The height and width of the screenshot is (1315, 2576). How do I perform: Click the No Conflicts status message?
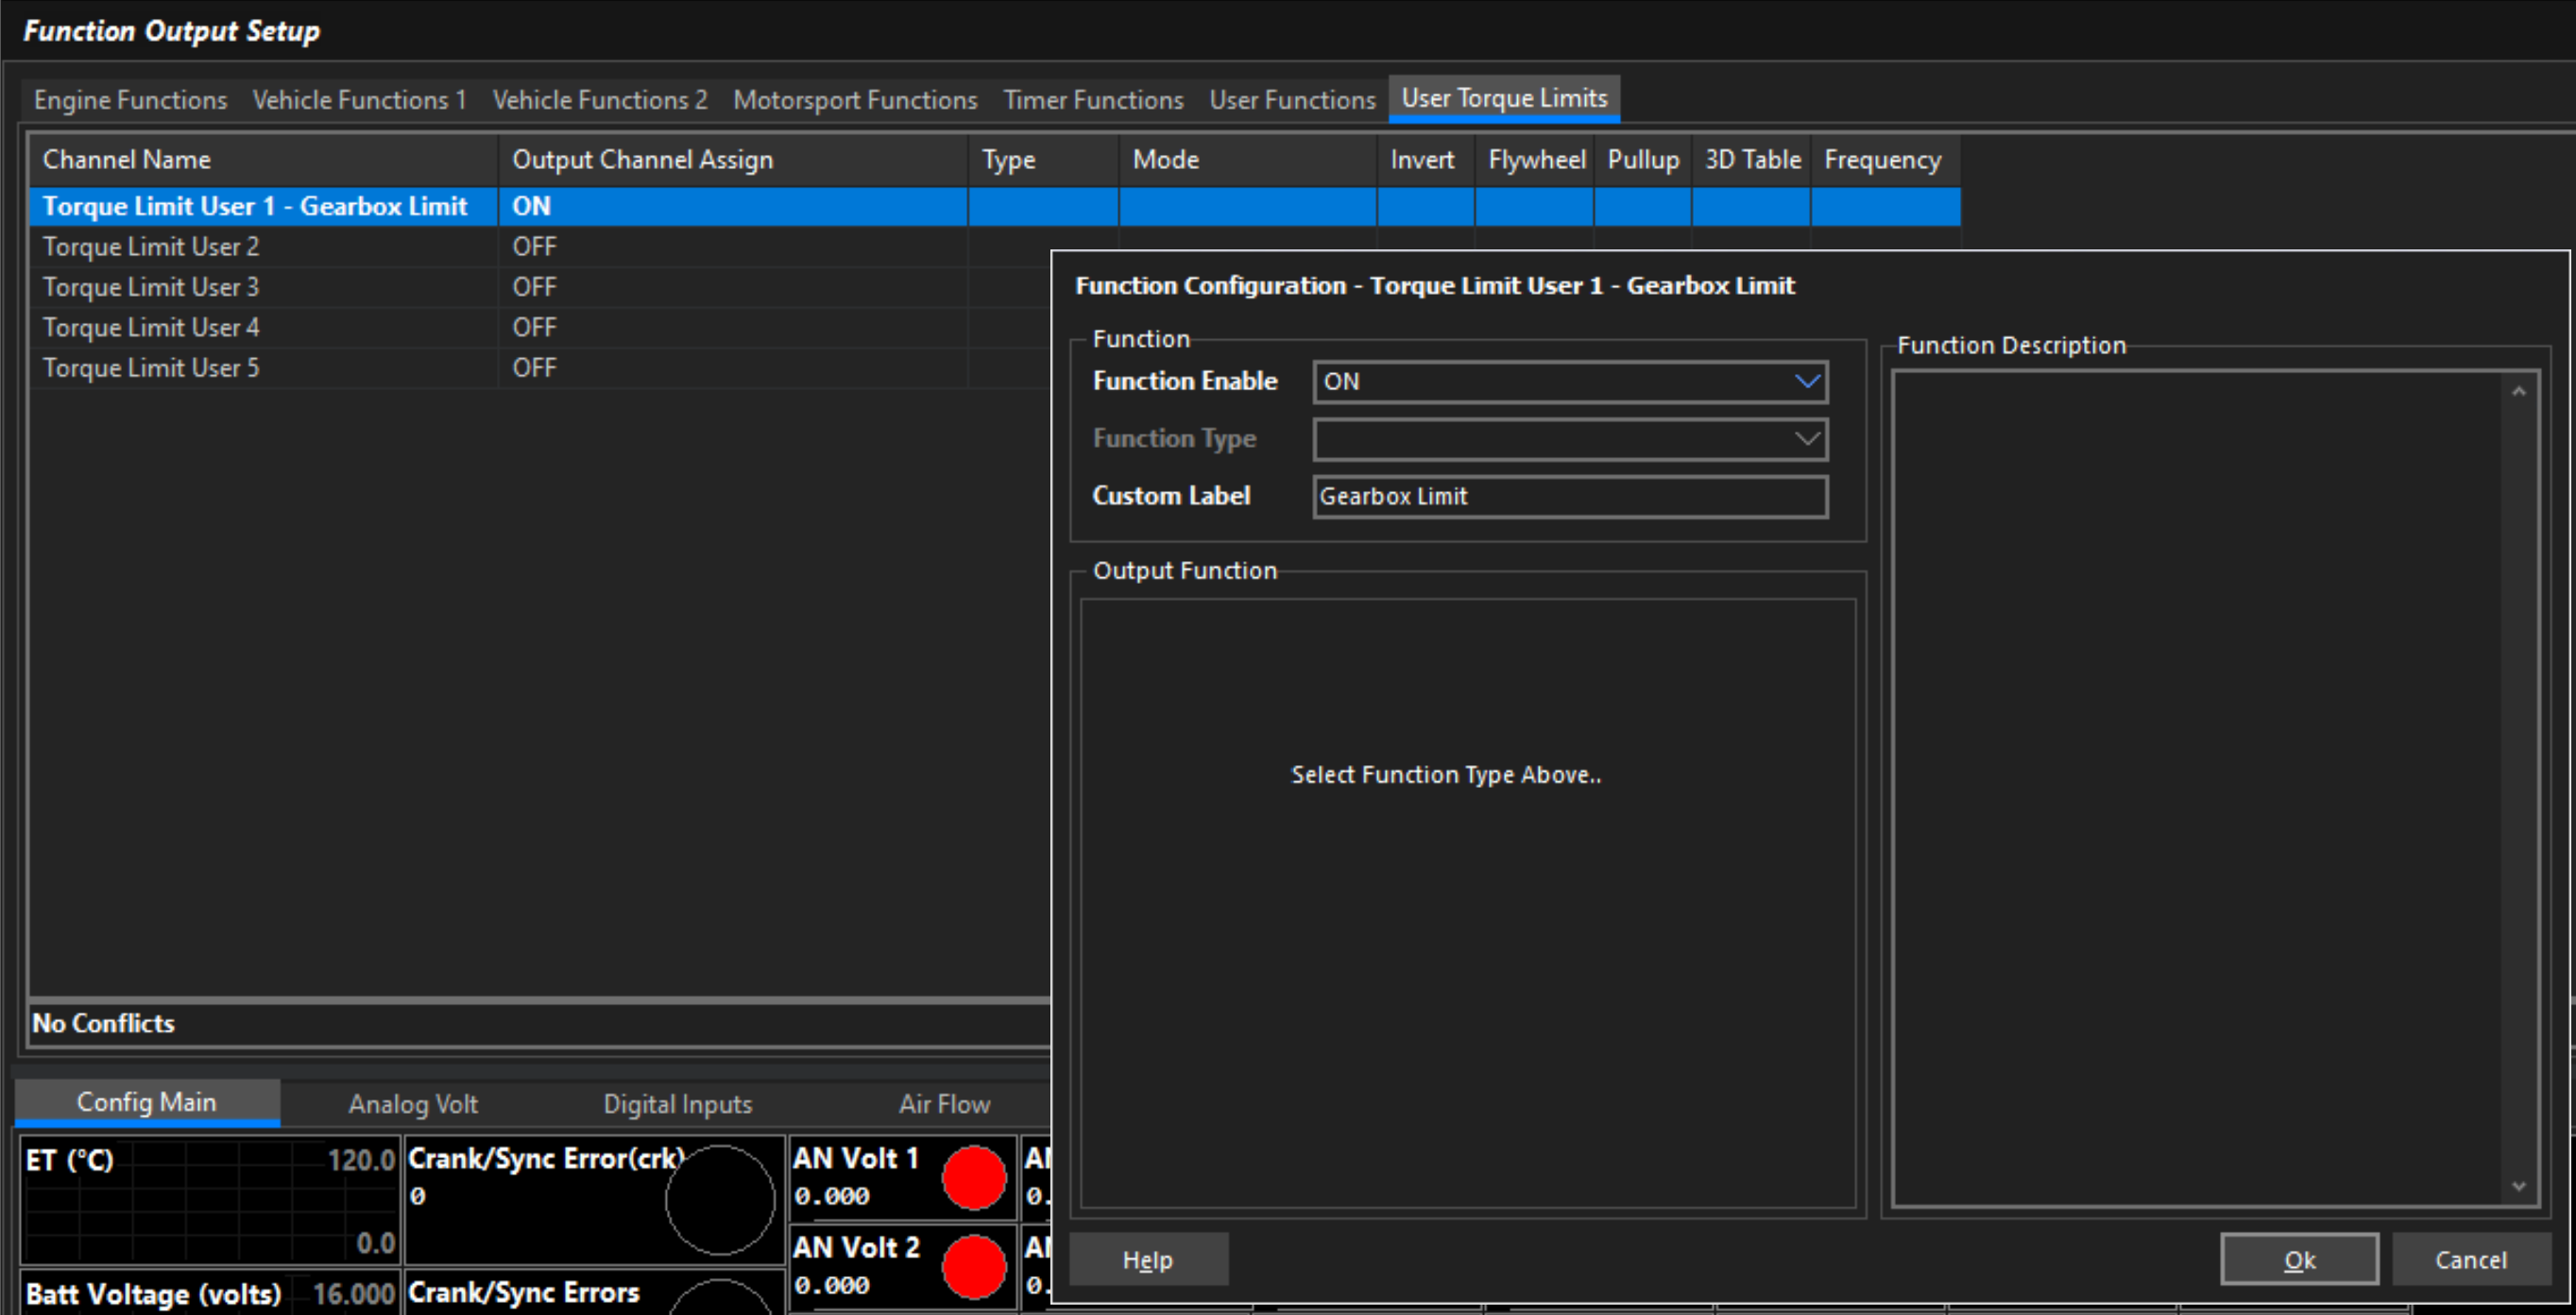104,1023
